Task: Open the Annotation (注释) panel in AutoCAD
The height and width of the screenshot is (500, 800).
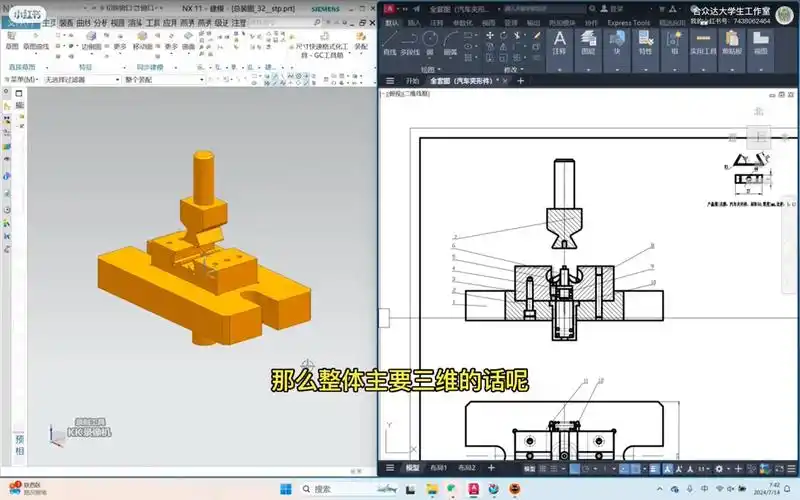Action: 560,50
